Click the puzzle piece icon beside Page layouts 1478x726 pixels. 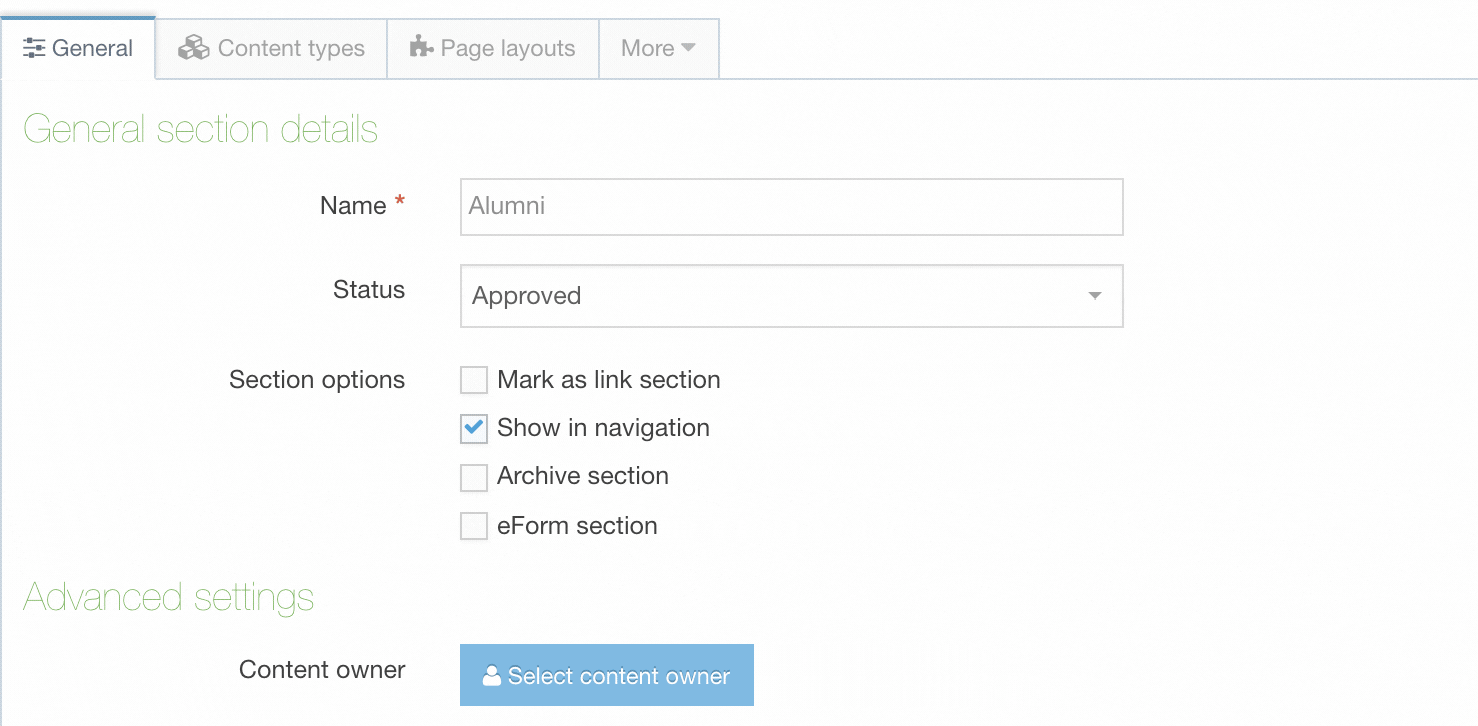pos(421,47)
